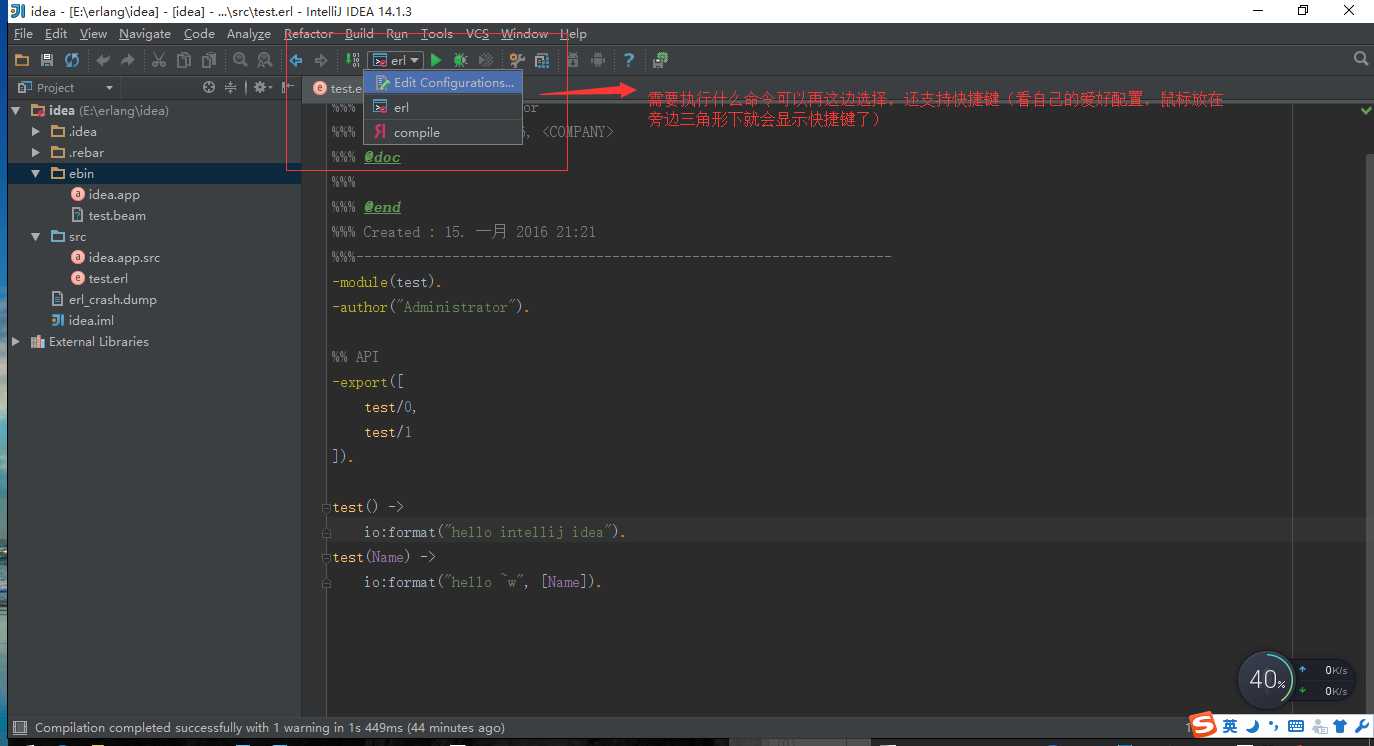The height and width of the screenshot is (746, 1374).
Task: Click the 40% memory monitor widget
Action: coord(1266,680)
